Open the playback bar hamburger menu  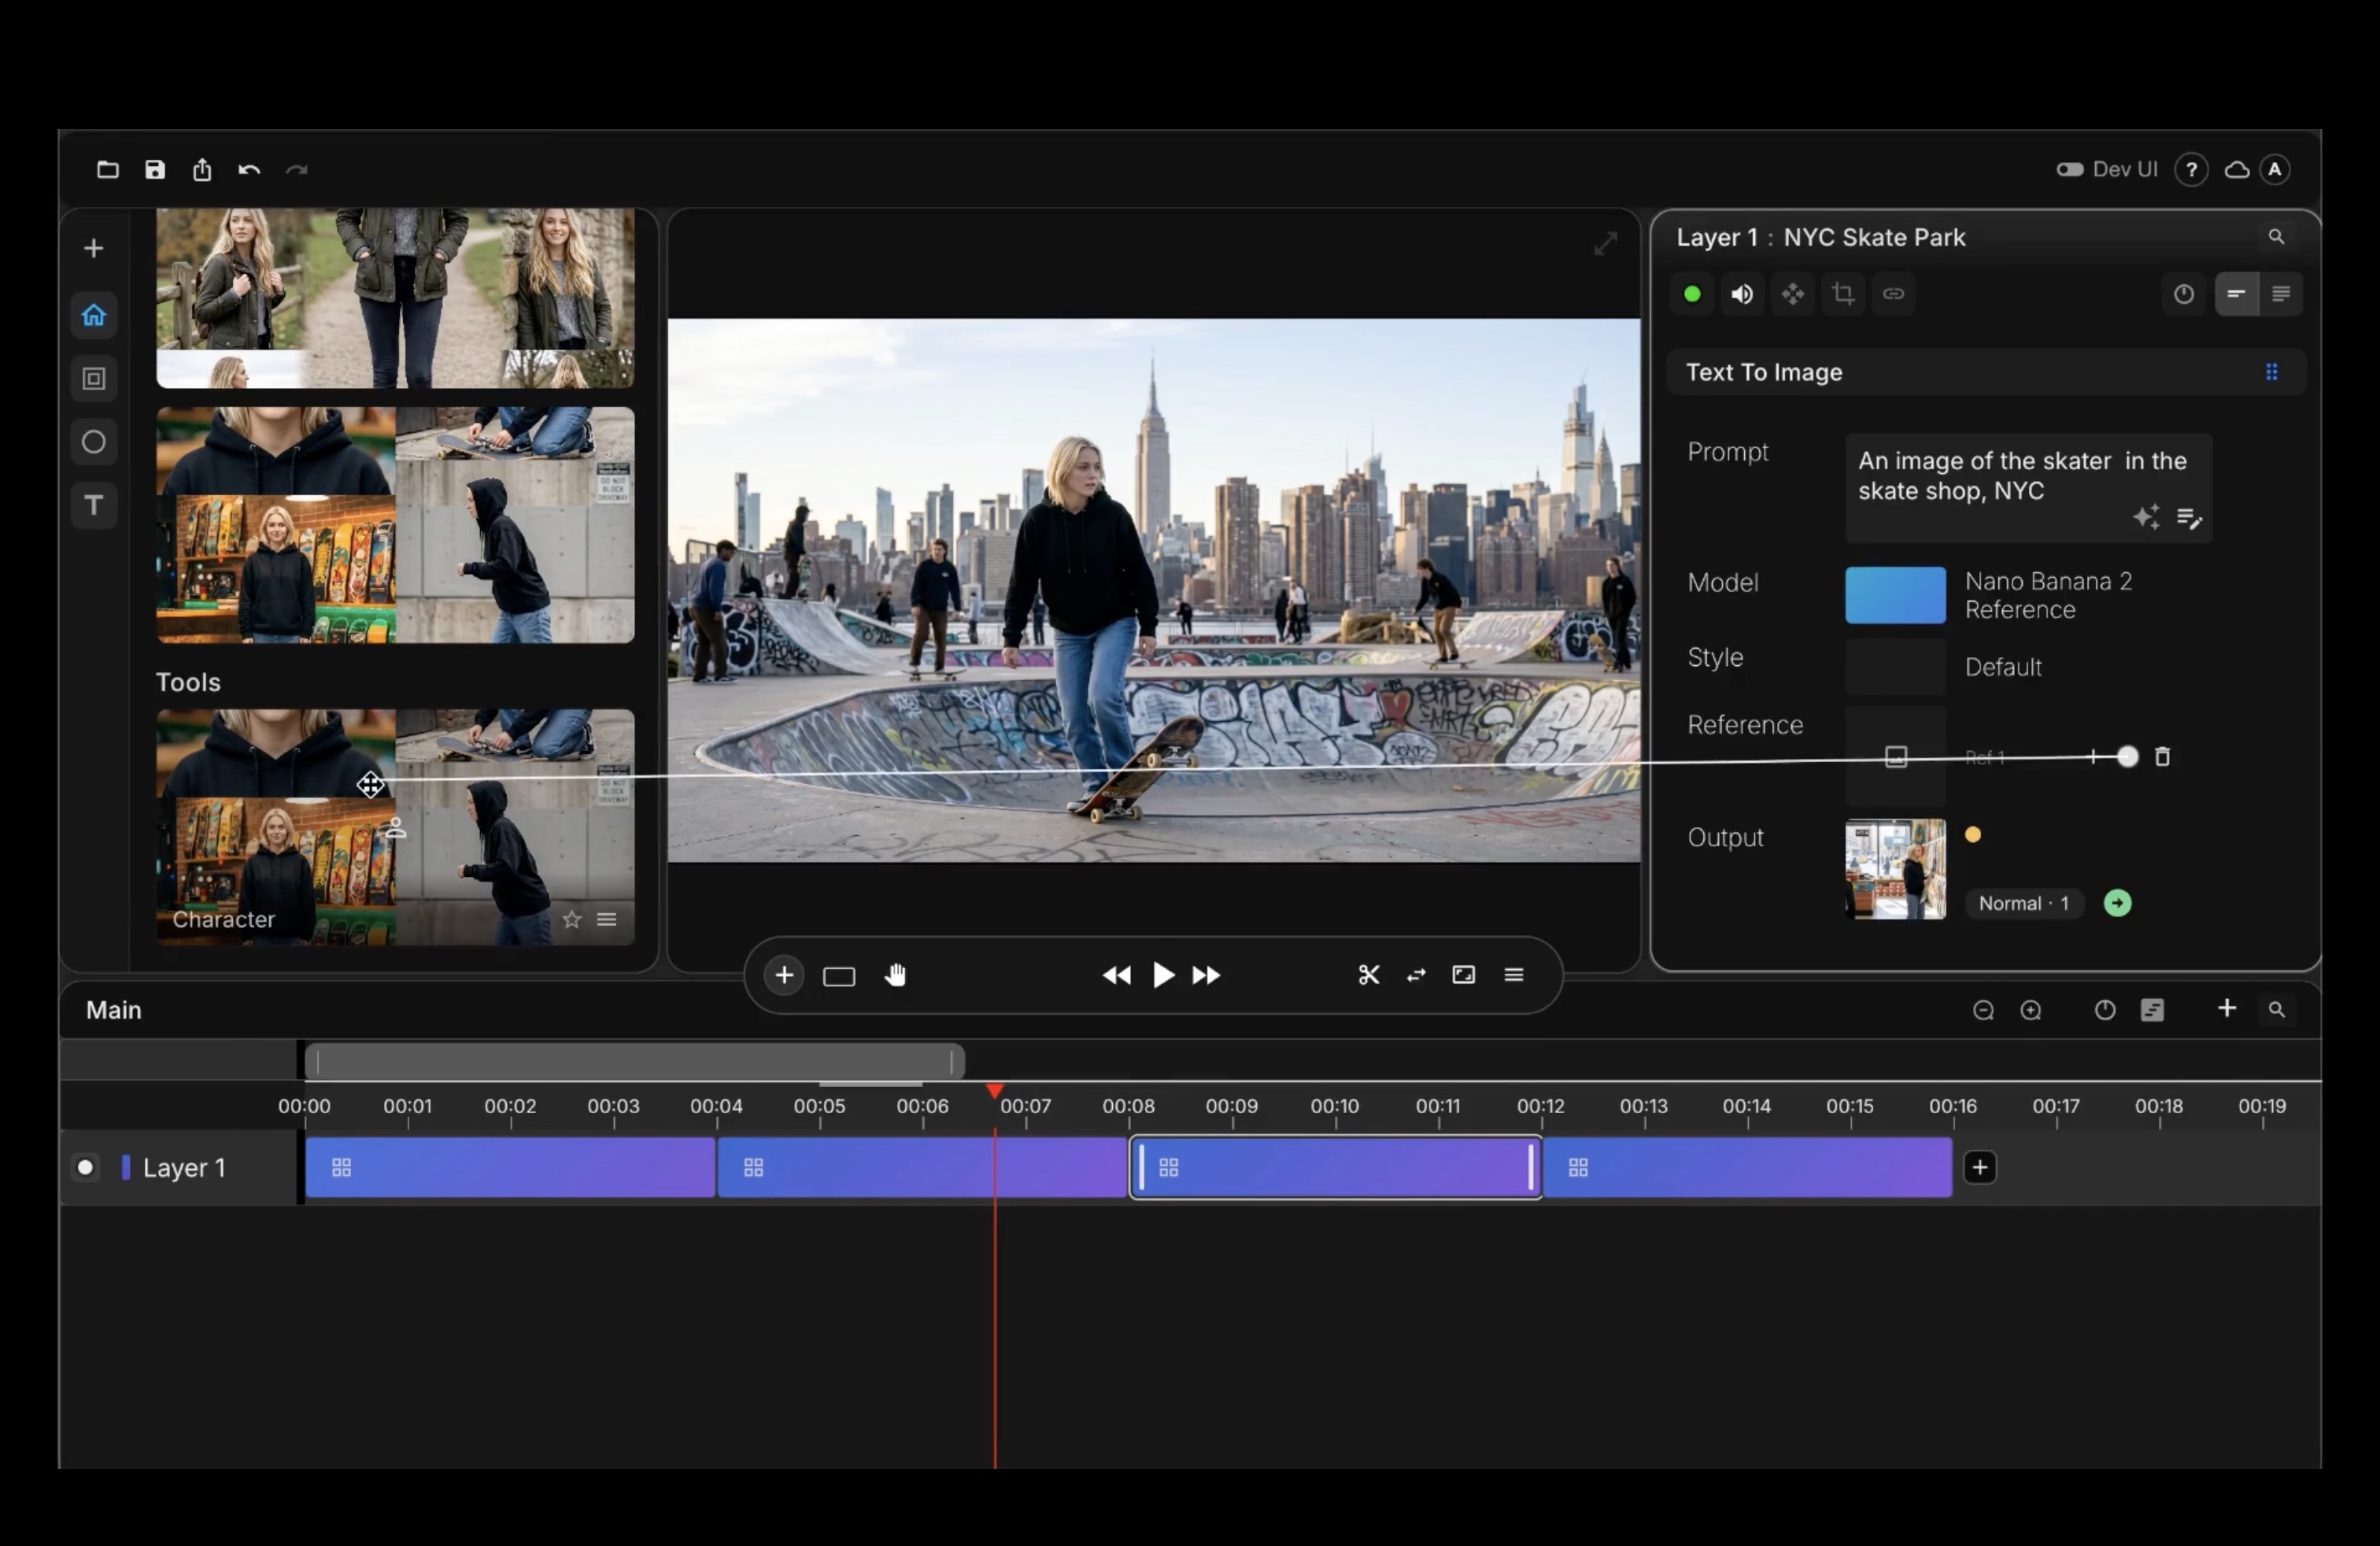1513,974
